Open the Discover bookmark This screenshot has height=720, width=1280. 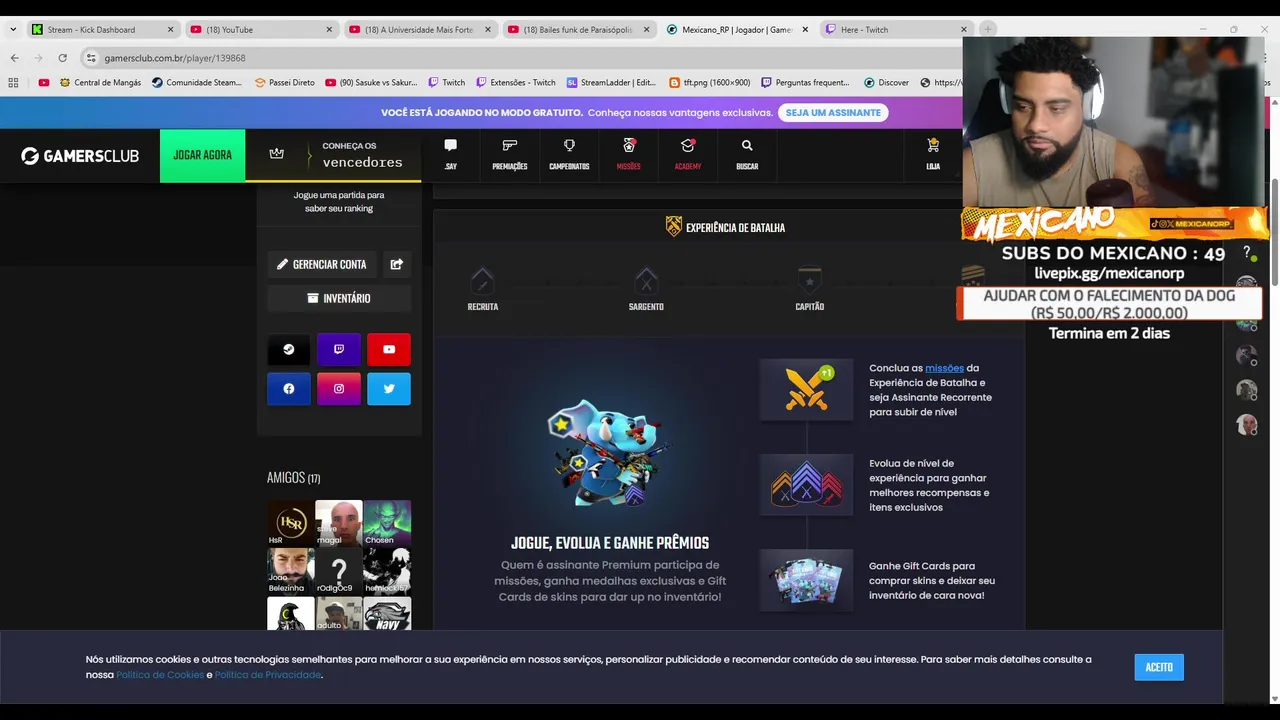click(886, 83)
